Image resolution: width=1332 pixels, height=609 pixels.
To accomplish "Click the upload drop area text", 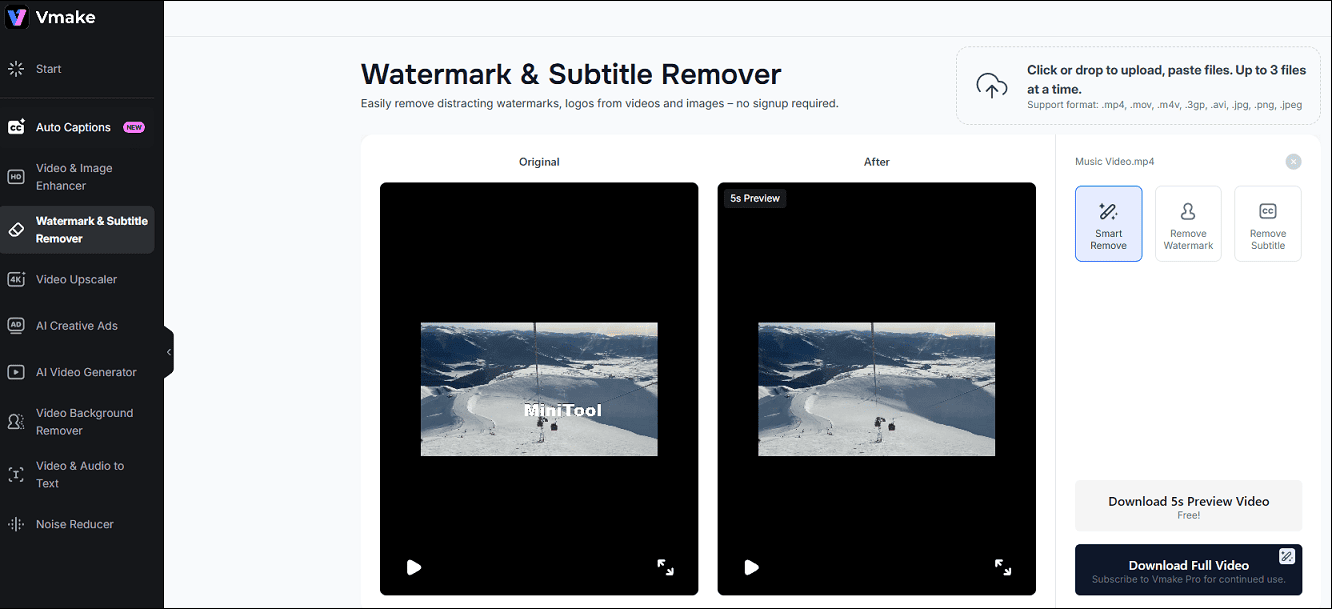I will tap(1166, 86).
